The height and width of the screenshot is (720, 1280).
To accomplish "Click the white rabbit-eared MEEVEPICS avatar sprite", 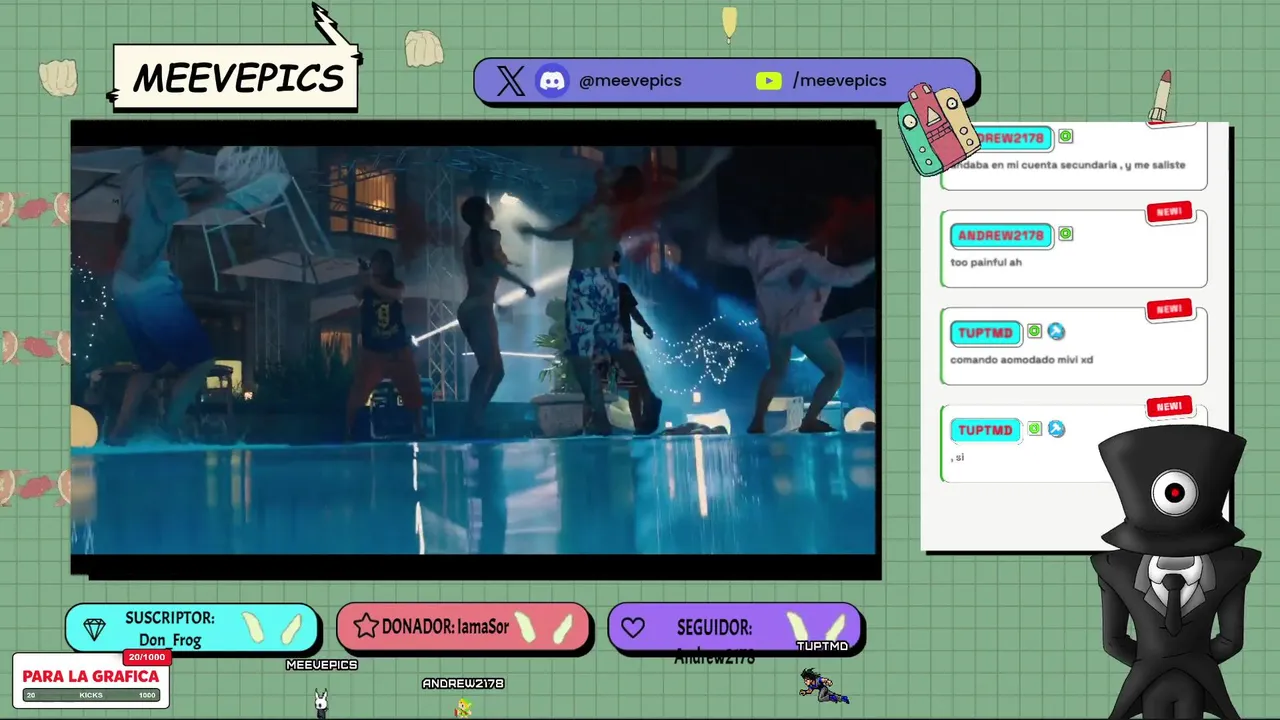I will (x=321, y=702).
